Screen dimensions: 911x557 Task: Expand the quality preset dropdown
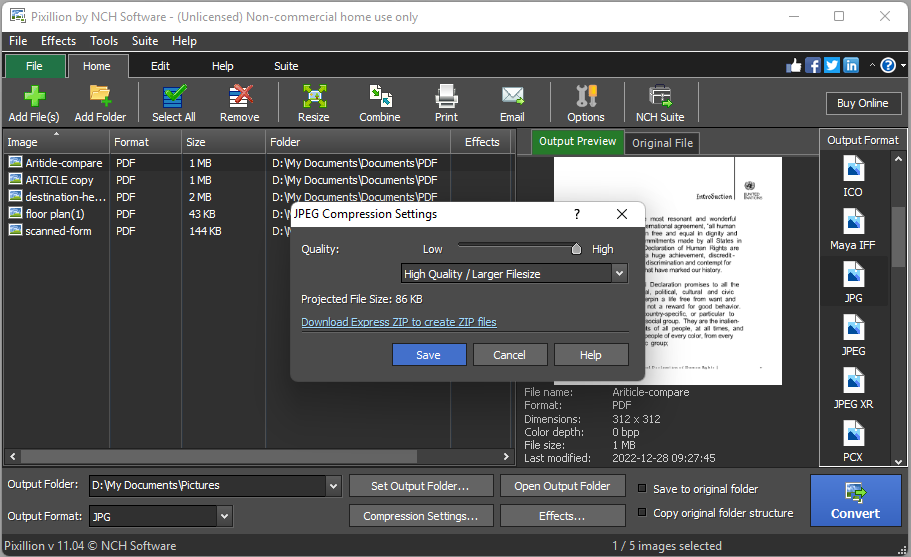[x=619, y=273]
